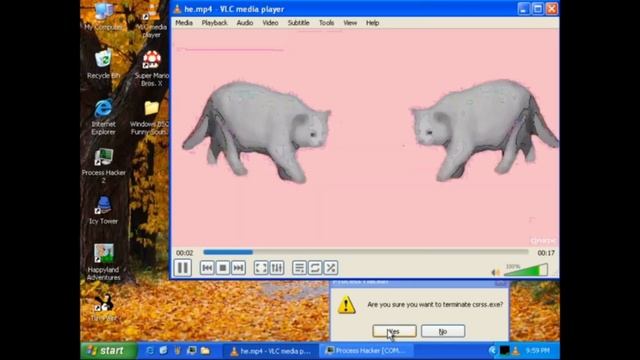Image resolution: width=640 pixels, height=360 pixels.
Task: Click No in the terminate dialog
Action: coord(443,331)
